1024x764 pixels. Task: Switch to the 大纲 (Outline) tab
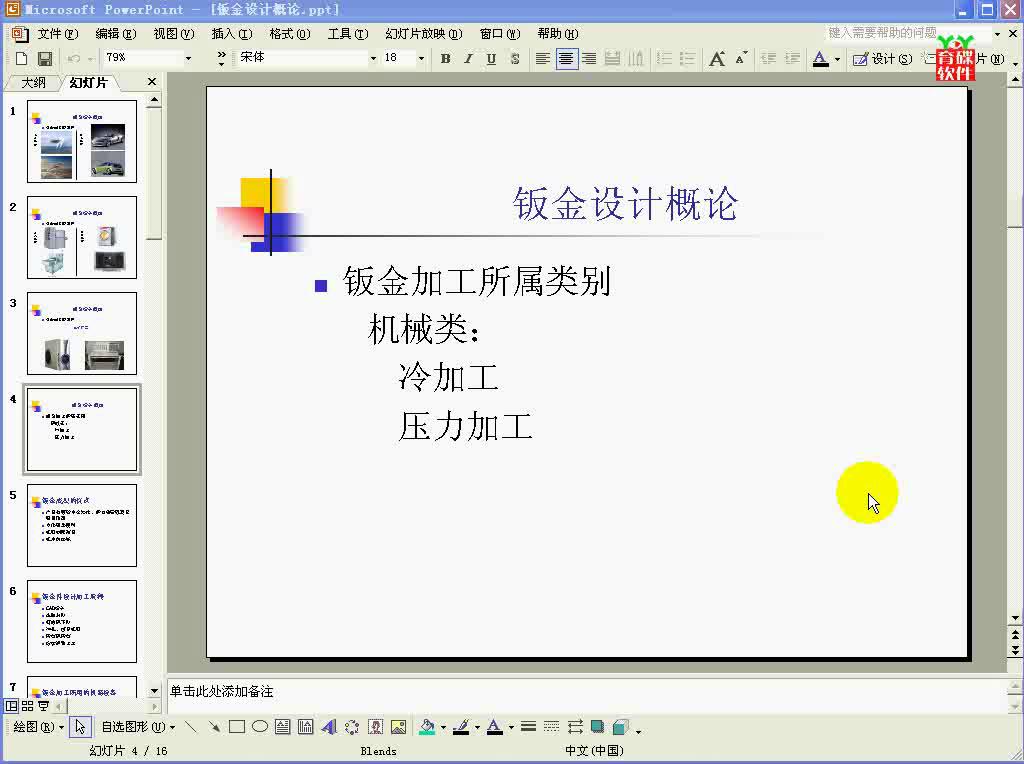pos(33,82)
